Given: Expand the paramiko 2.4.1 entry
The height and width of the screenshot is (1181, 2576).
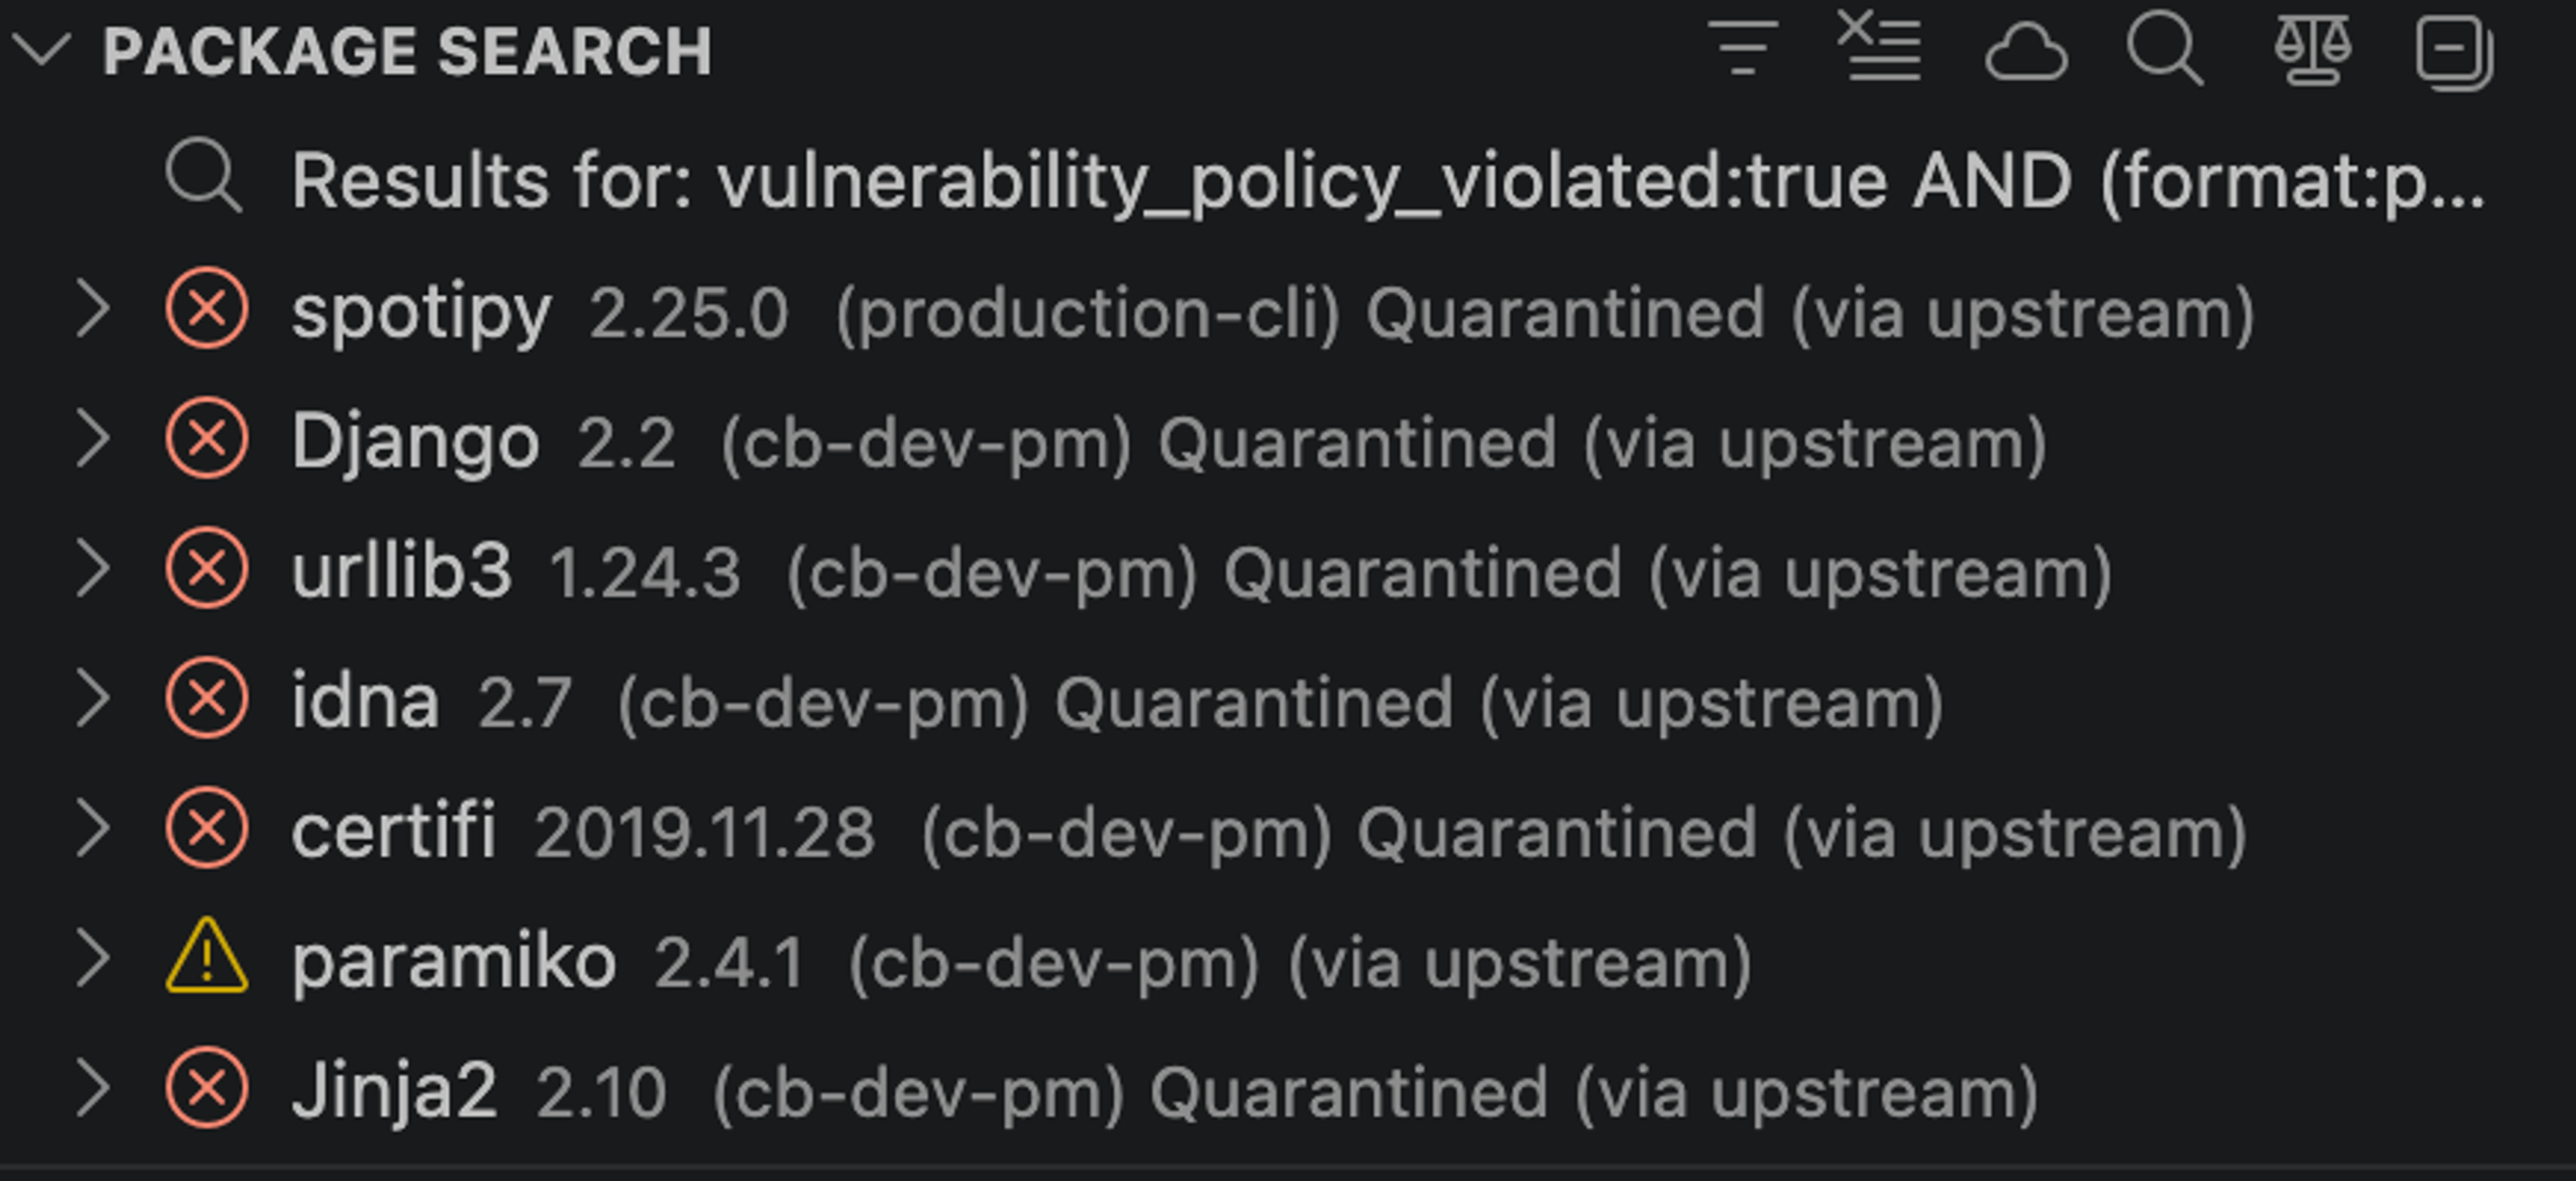Looking at the screenshot, I should tap(95, 958).
